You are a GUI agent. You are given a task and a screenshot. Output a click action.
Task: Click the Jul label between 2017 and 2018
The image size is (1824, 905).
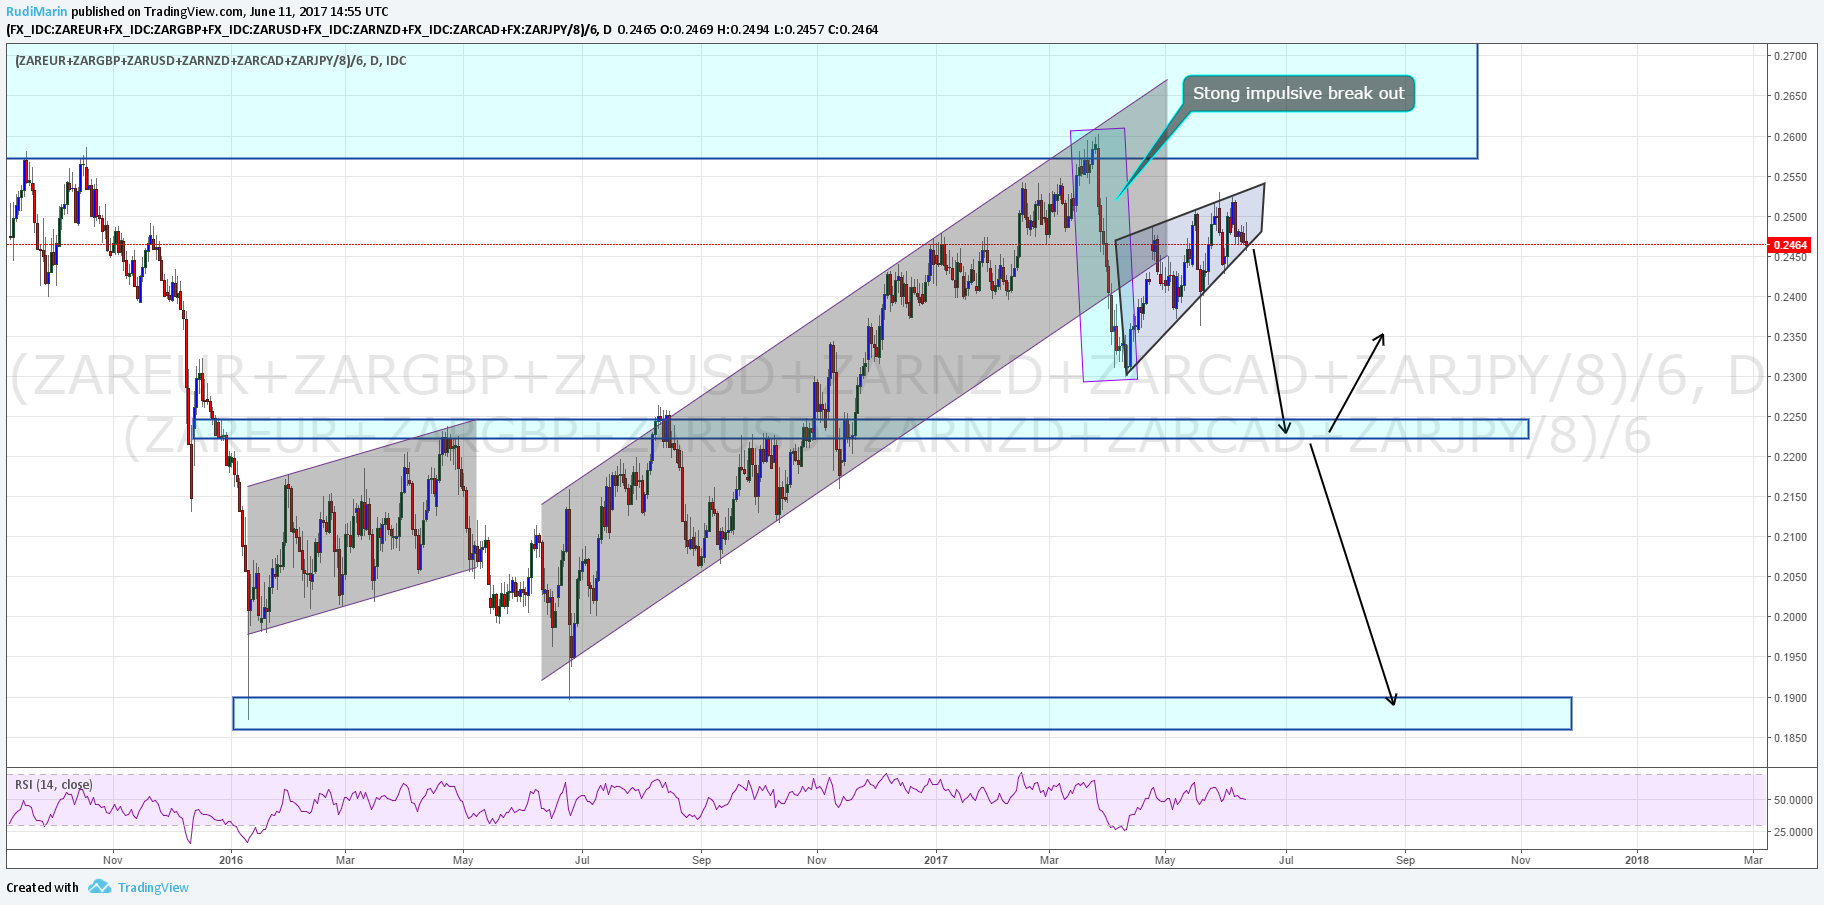point(1286,860)
